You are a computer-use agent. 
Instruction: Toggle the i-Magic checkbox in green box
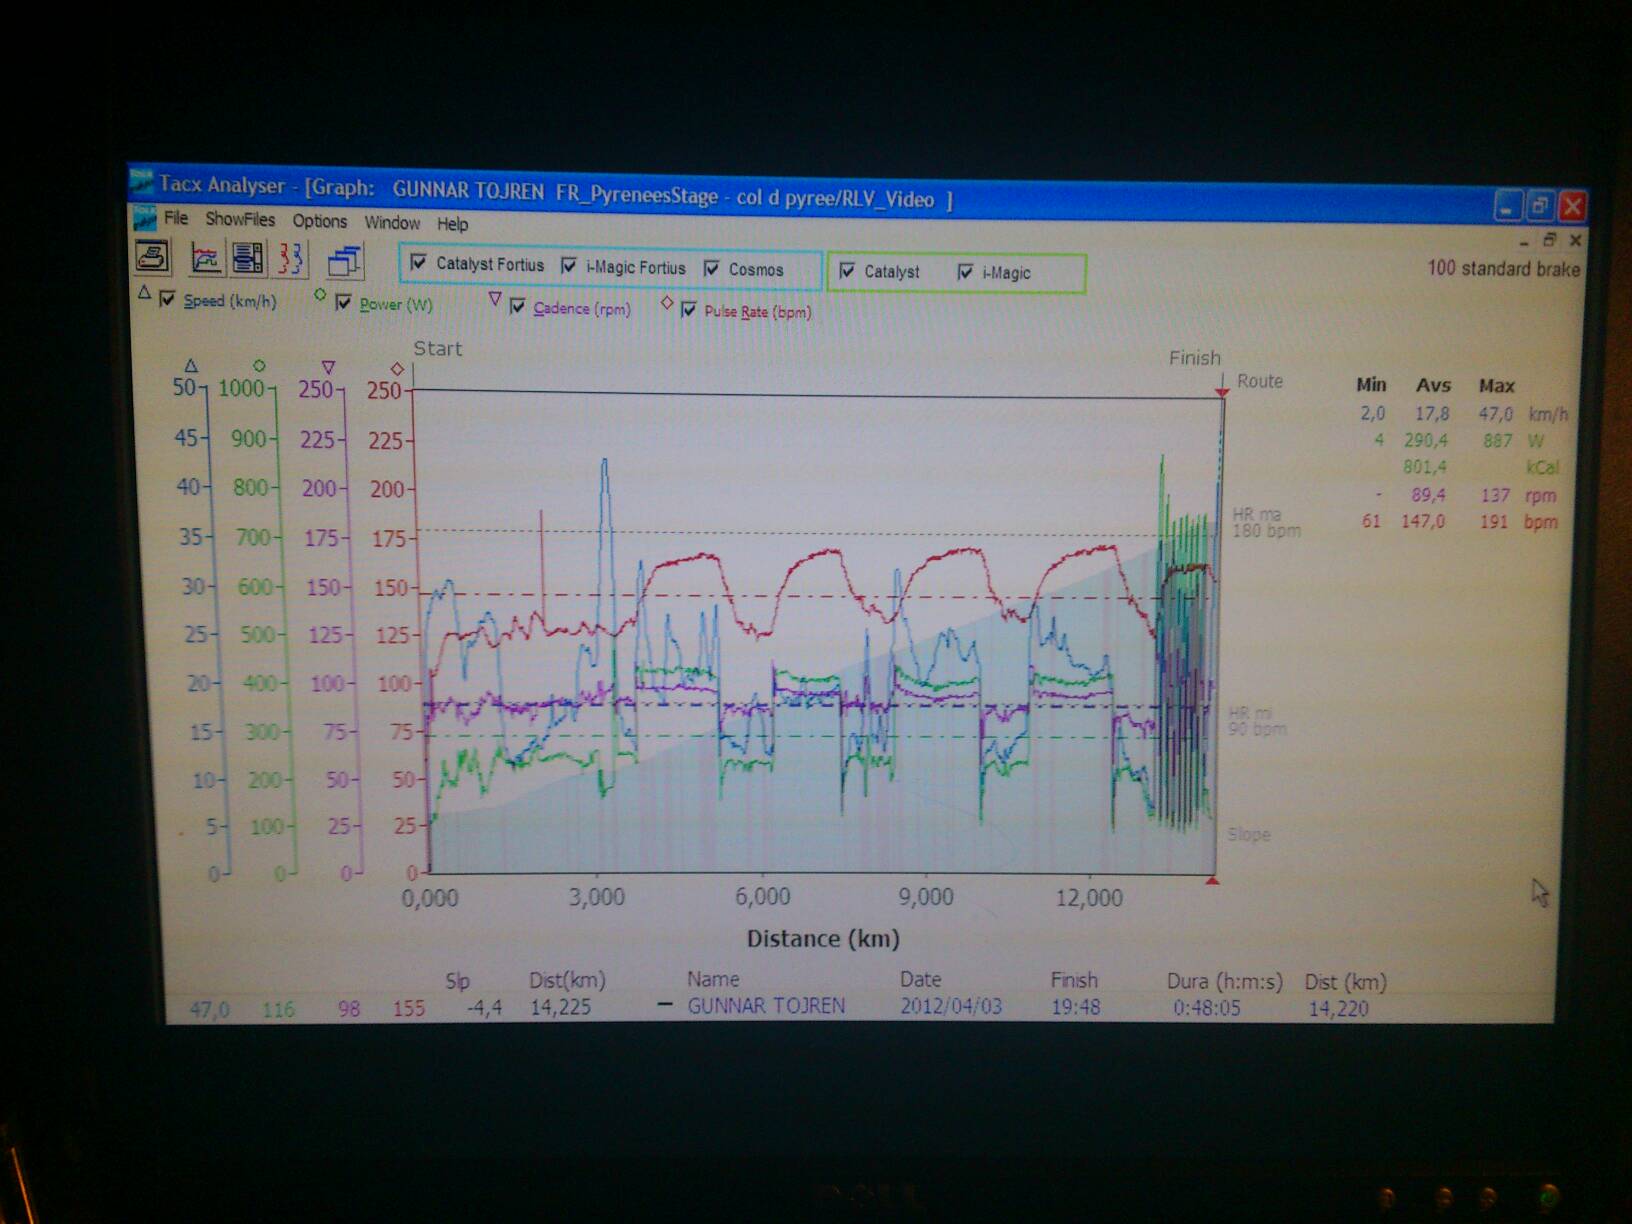[x=965, y=272]
